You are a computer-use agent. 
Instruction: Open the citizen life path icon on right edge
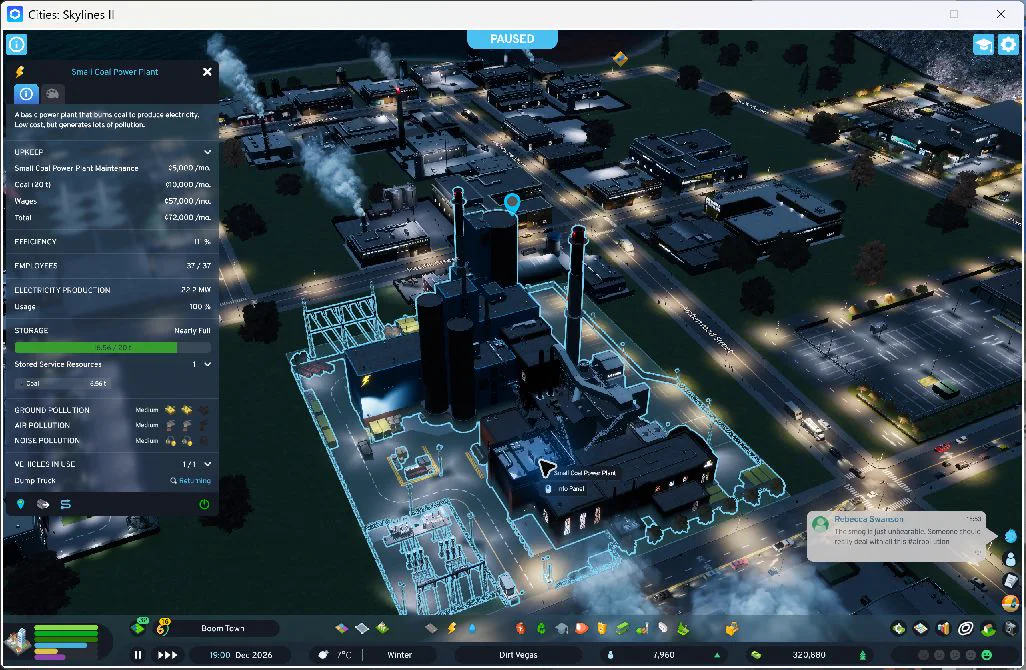[x=1010, y=559]
